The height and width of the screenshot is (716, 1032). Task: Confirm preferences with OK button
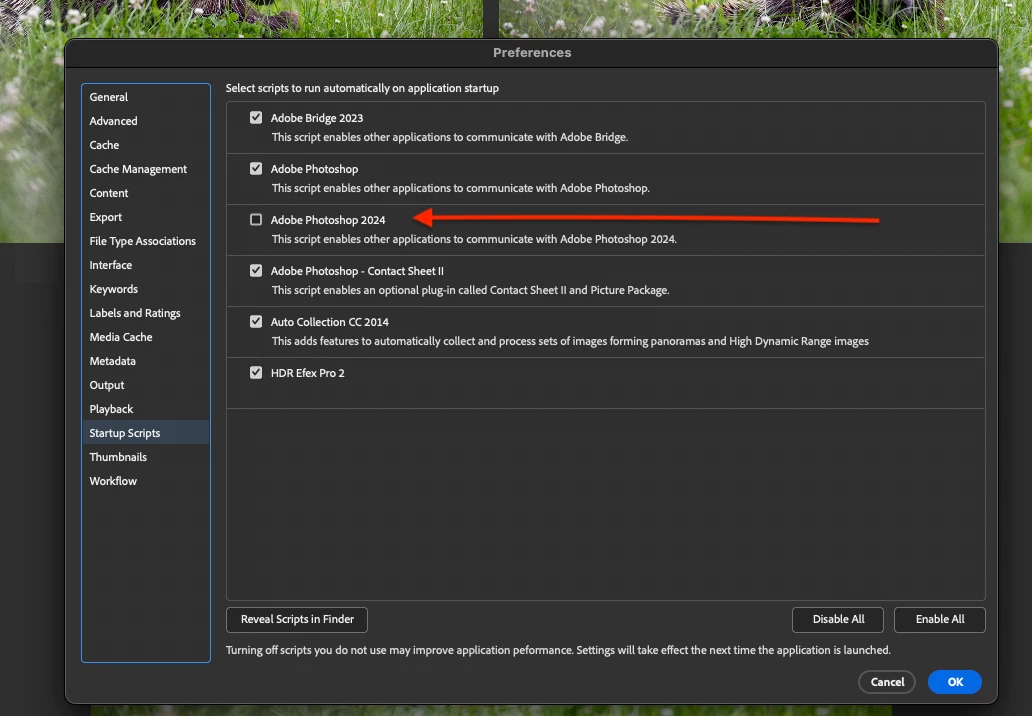pyautogui.click(x=955, y=682)
